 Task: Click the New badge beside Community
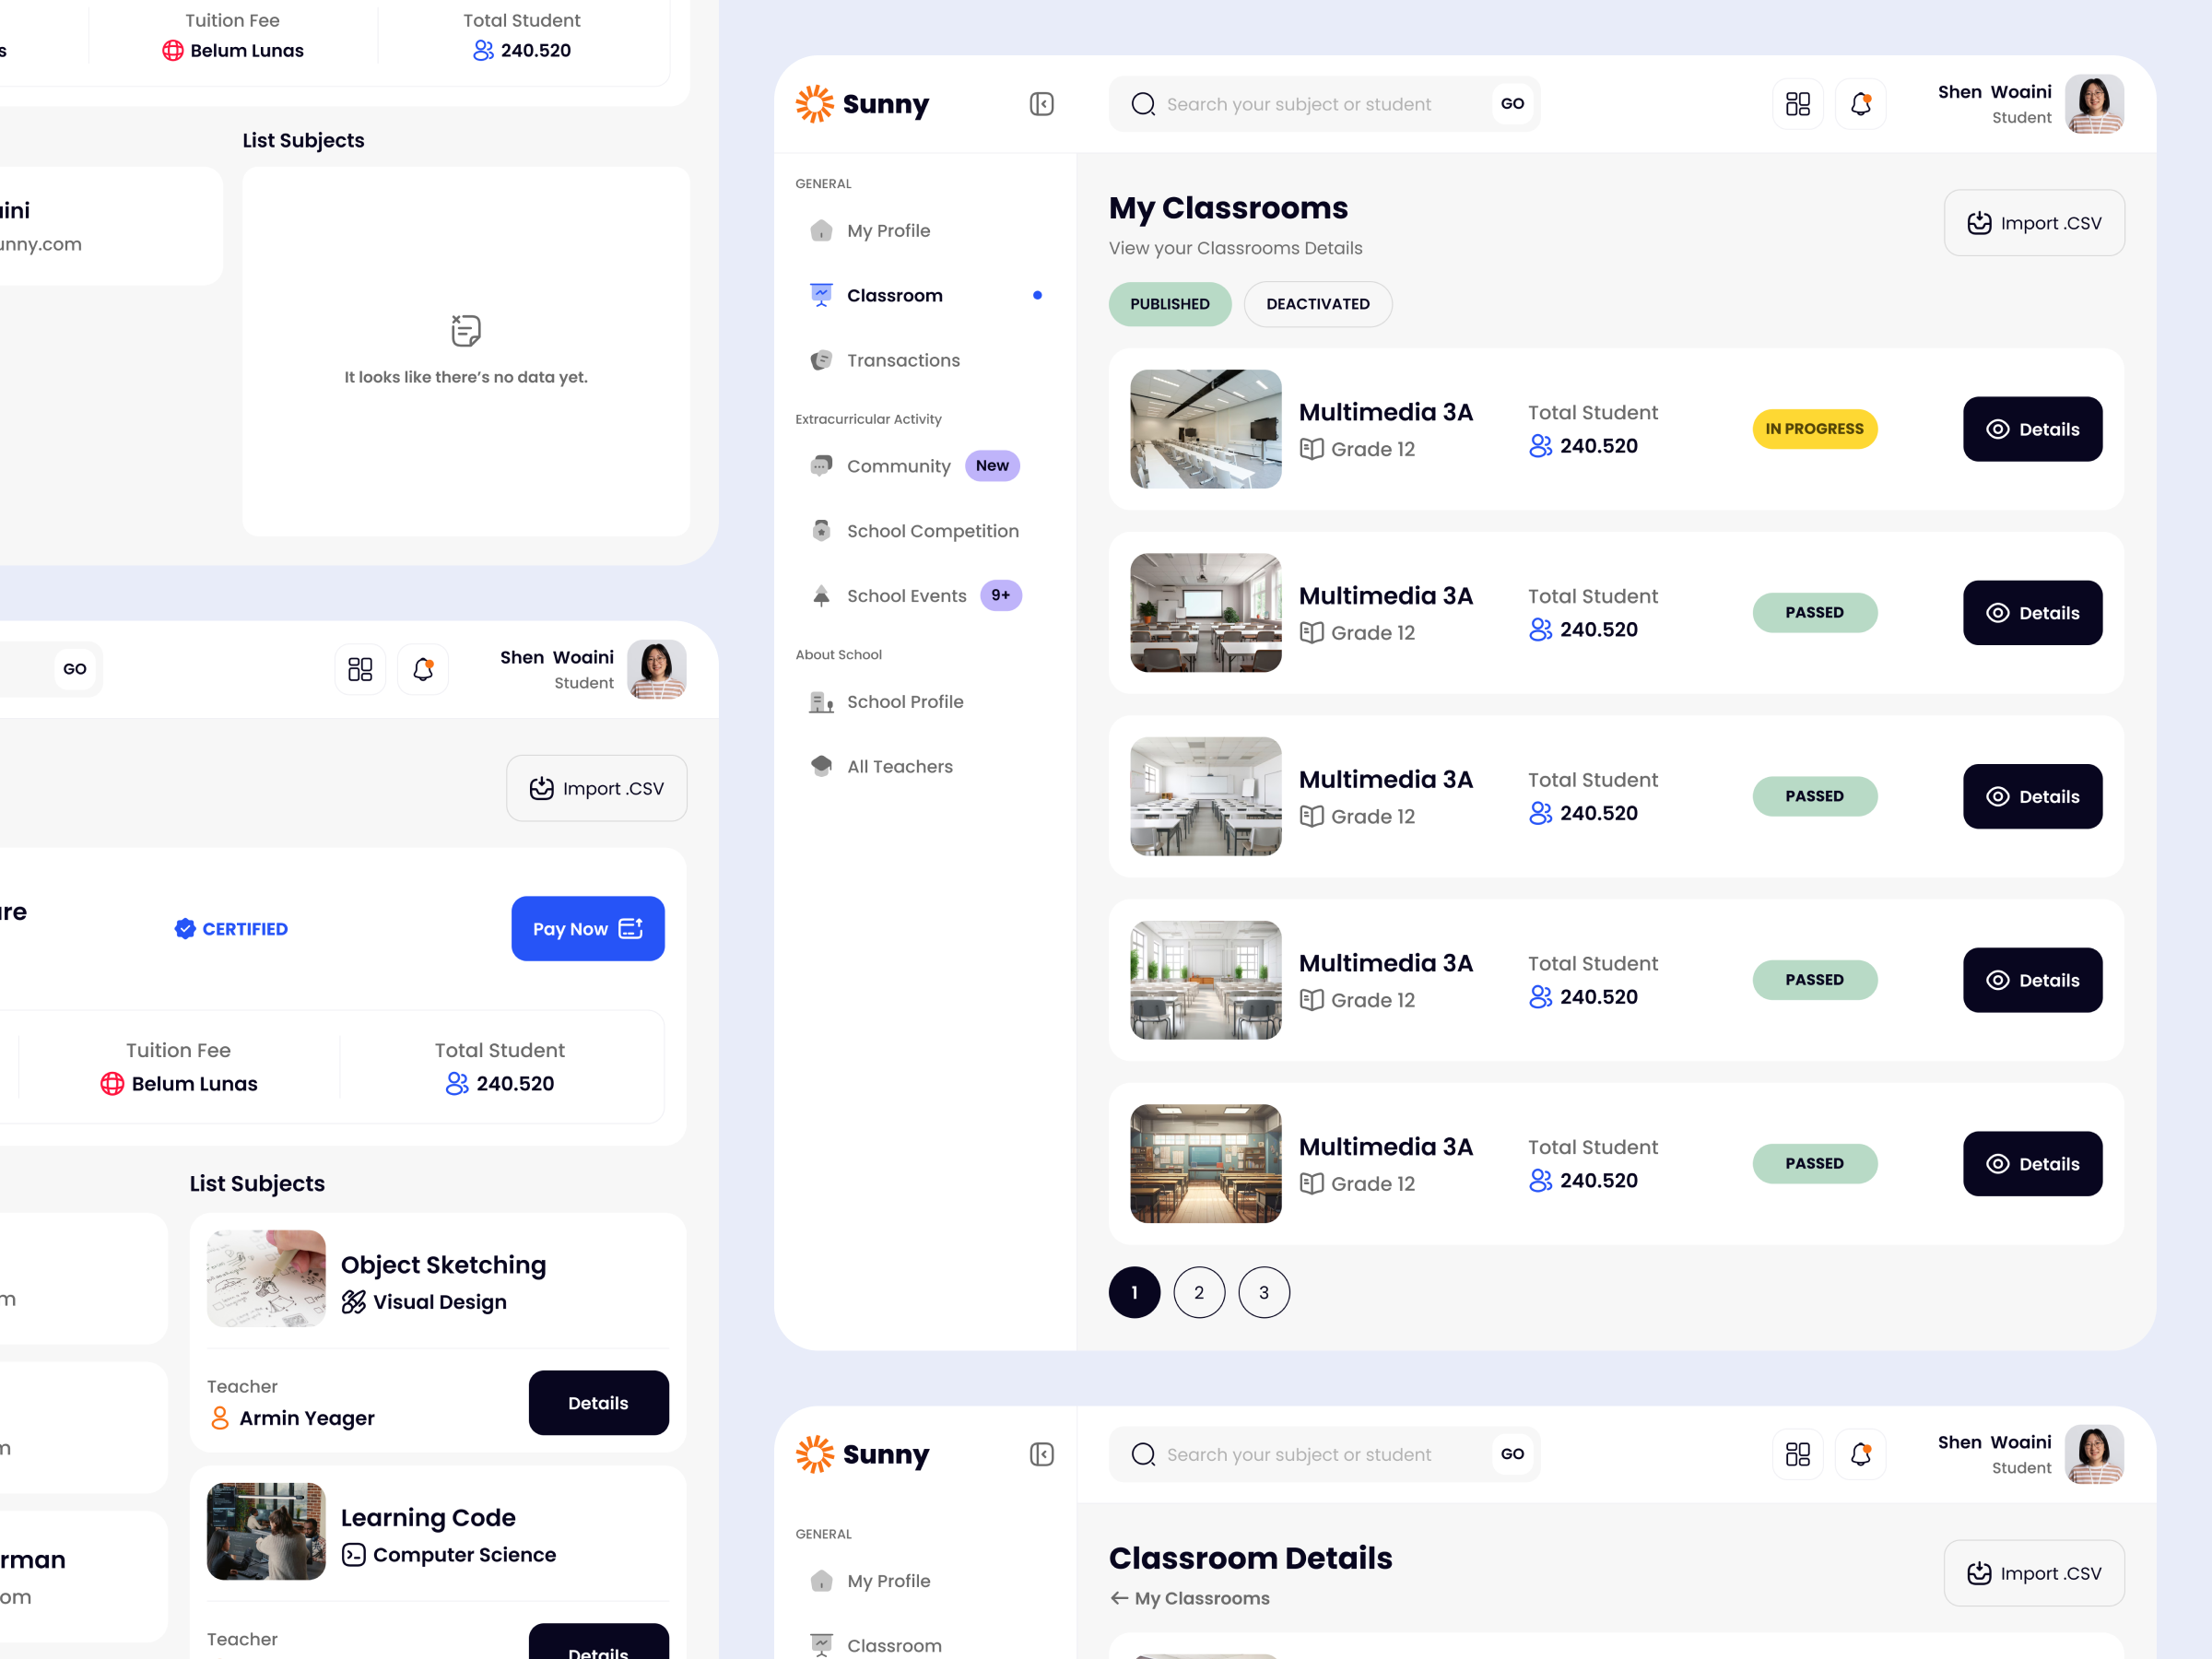(992, 466)
